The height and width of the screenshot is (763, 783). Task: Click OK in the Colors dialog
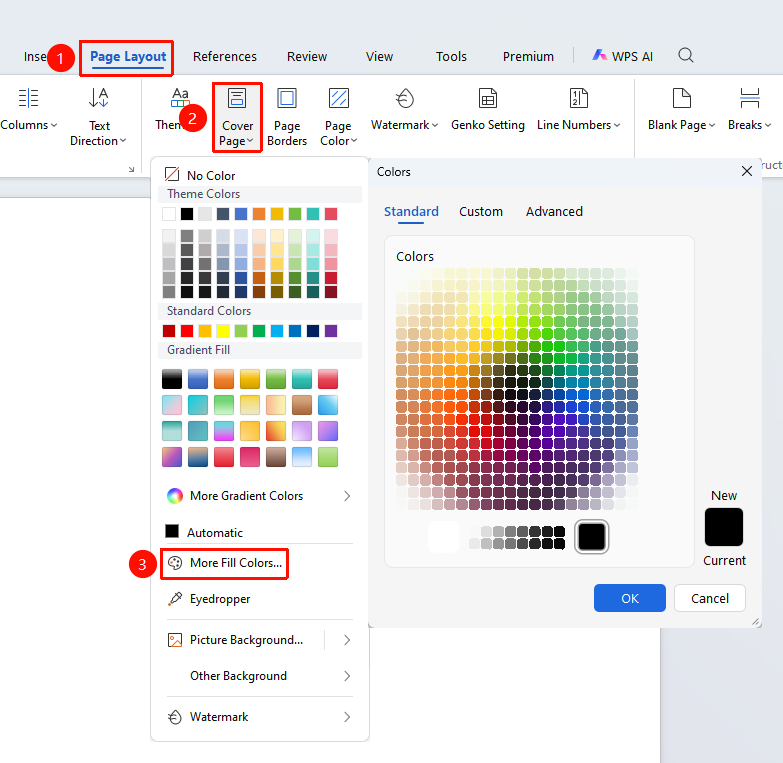(x=629, y=598)
